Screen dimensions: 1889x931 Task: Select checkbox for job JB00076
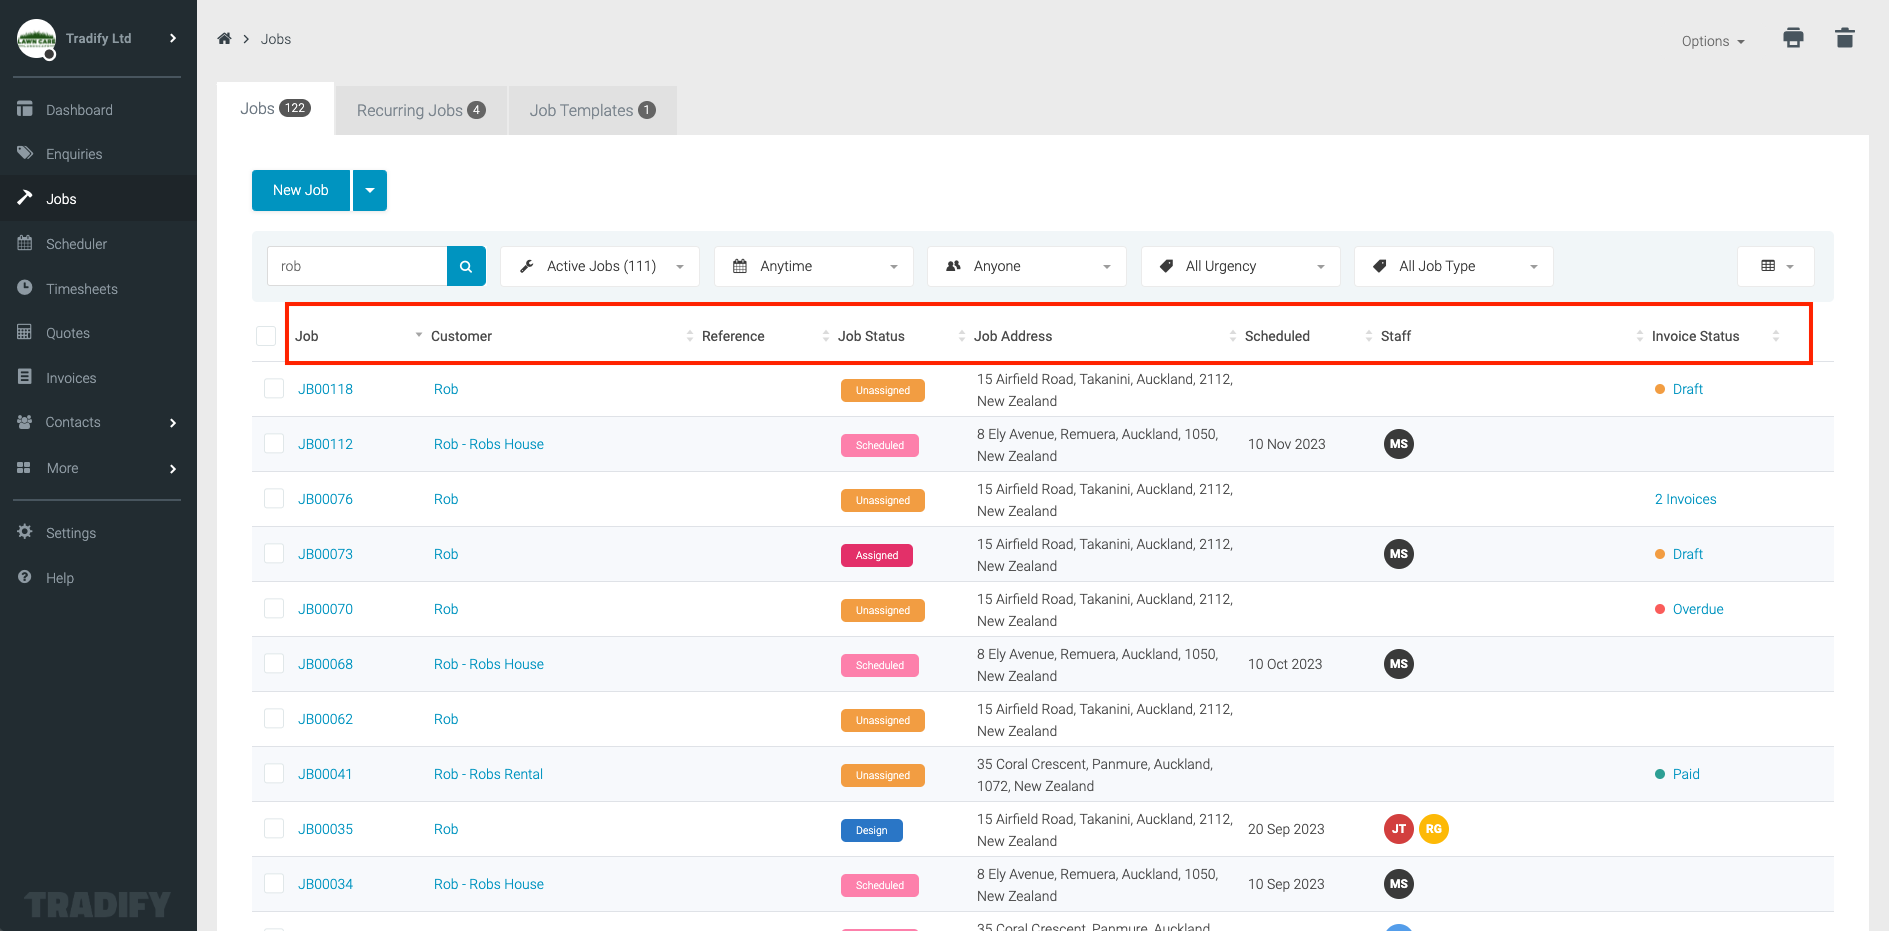[x=274, y=498]
